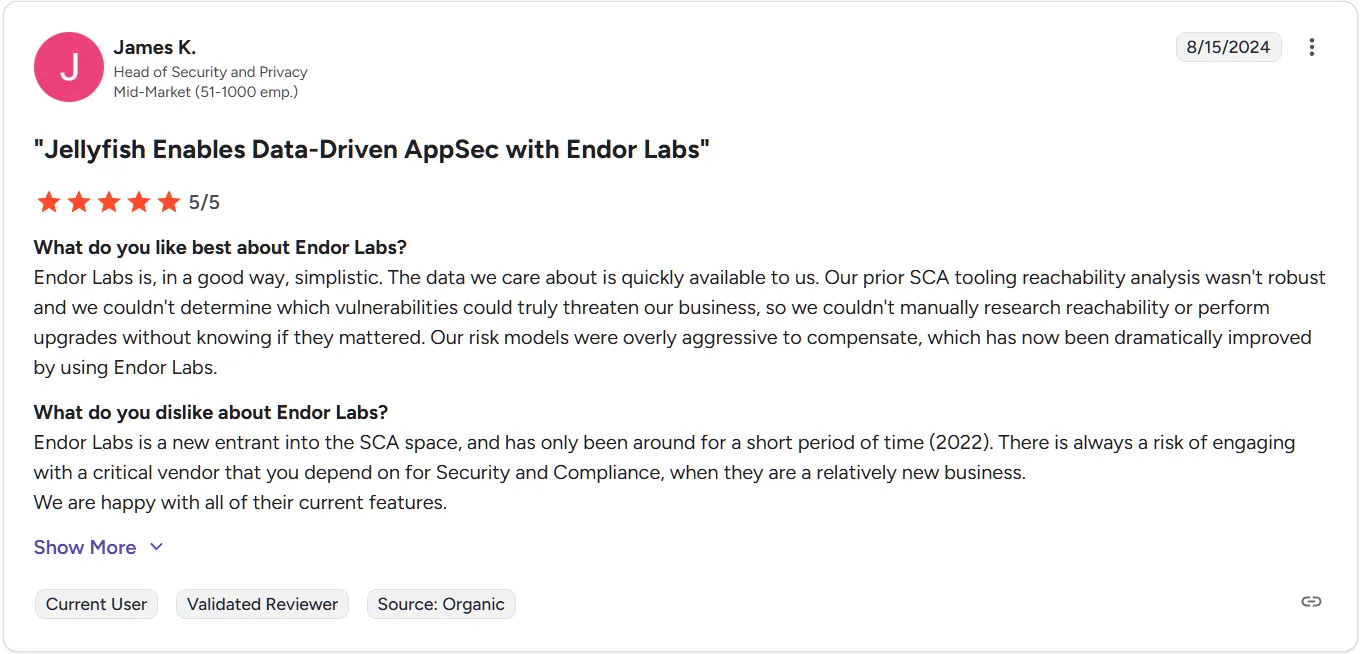The height and width of the screenshot is (654, 1360).
Task: Click the 5/5 rating display
Action: 203,201
